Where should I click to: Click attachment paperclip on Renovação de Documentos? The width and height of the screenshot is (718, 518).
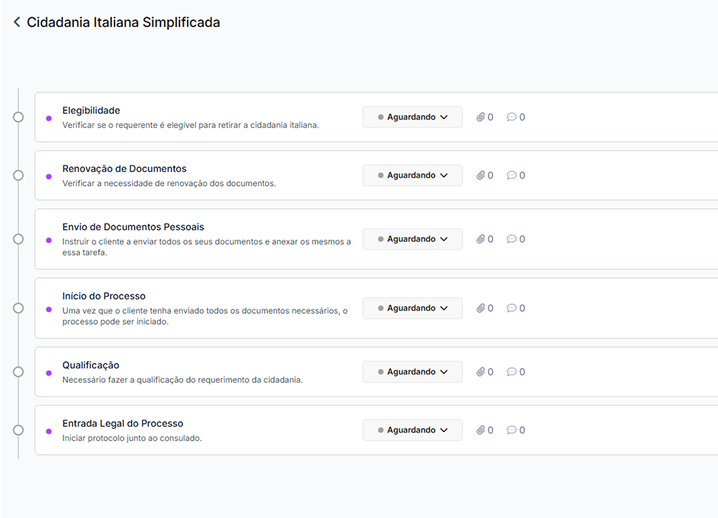(481, 175)
